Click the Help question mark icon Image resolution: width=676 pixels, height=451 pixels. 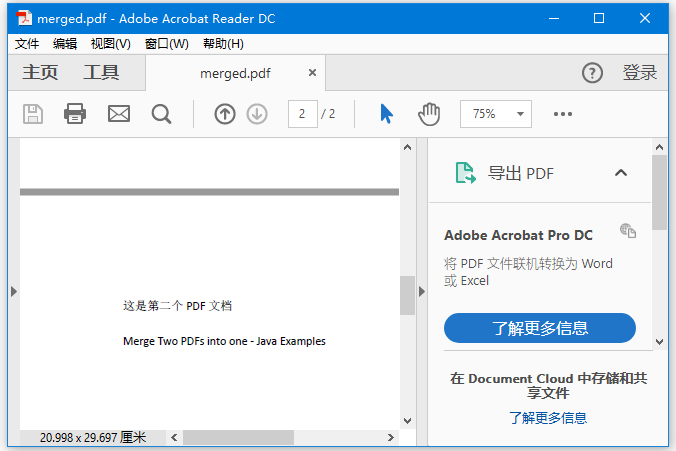(592, 73)
